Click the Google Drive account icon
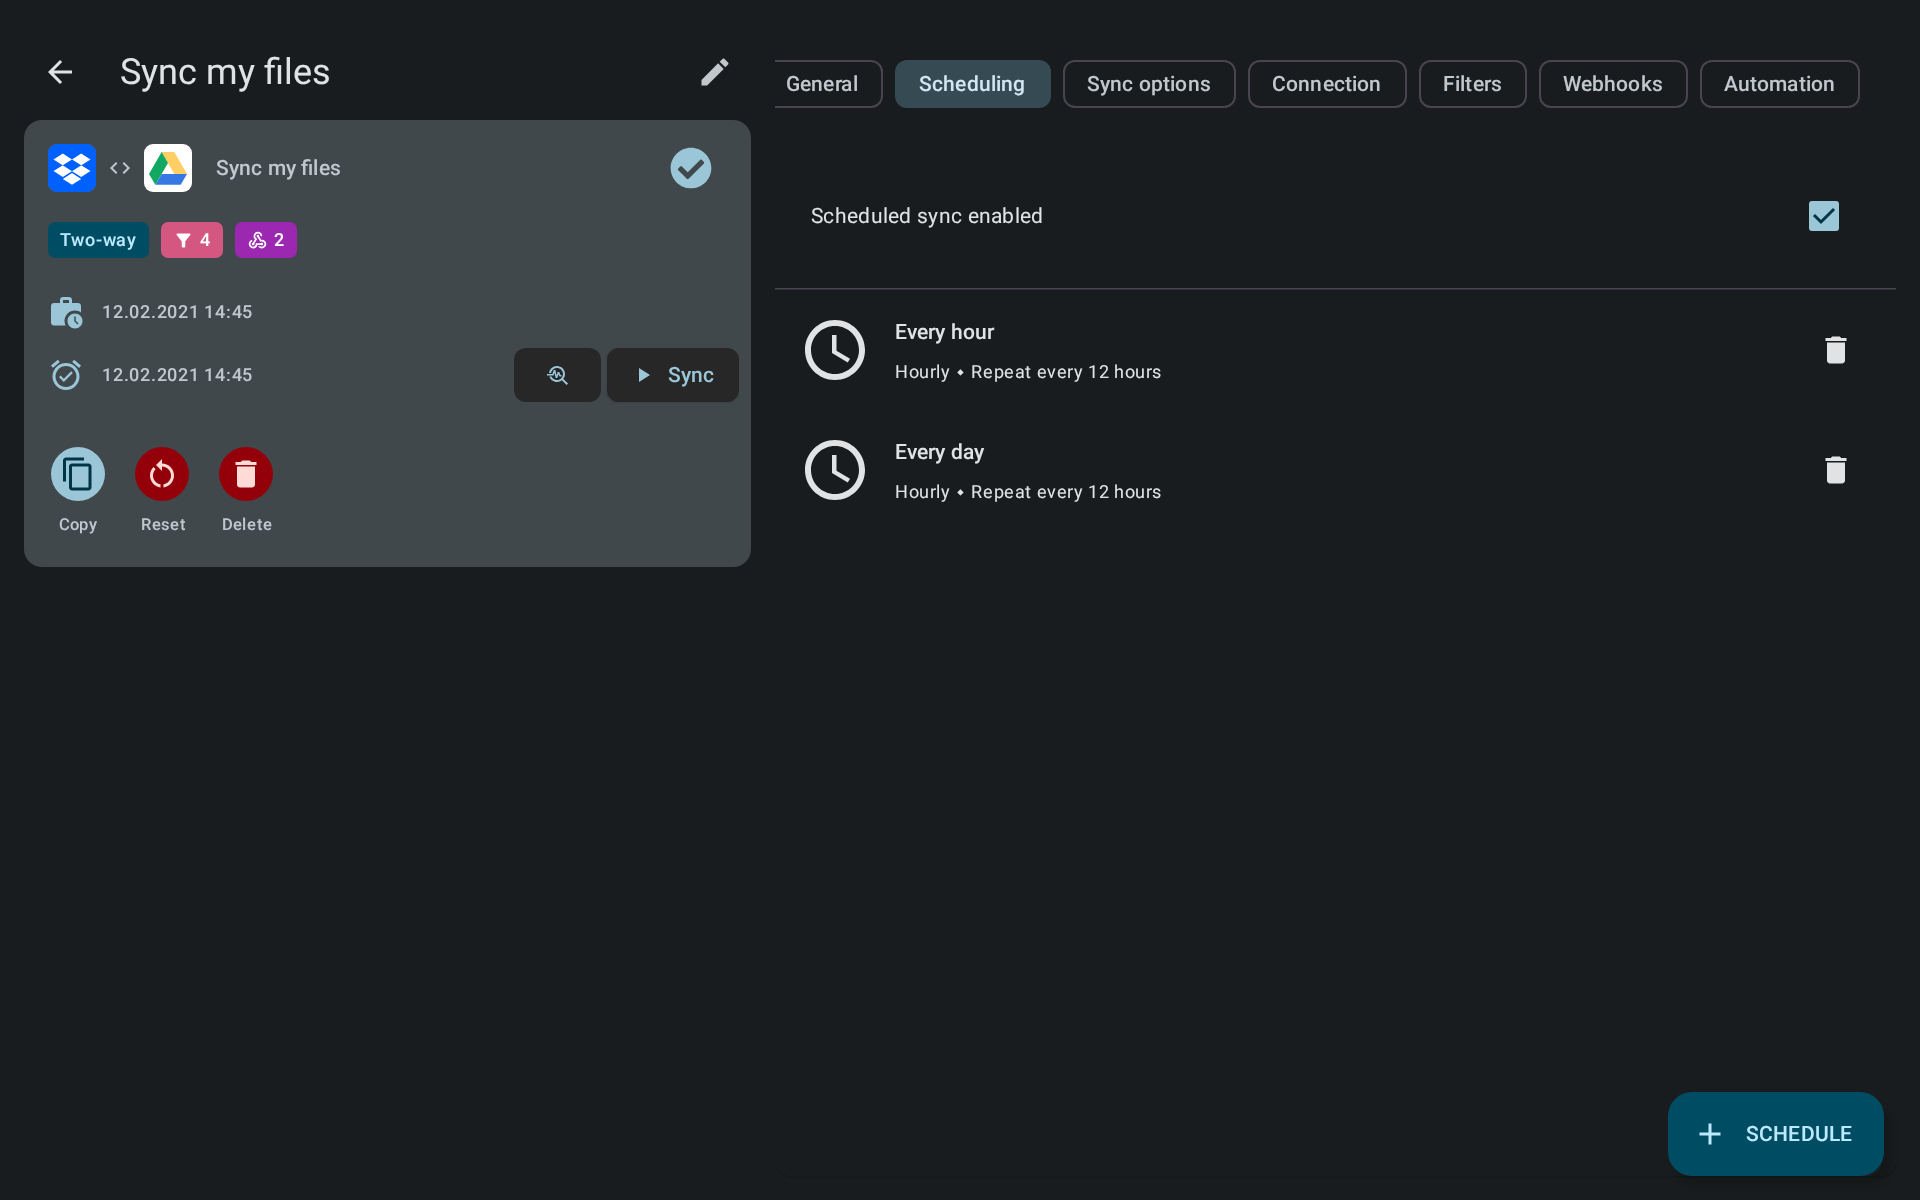Viewport: 1920px width, 1200px height. (168, 168)
